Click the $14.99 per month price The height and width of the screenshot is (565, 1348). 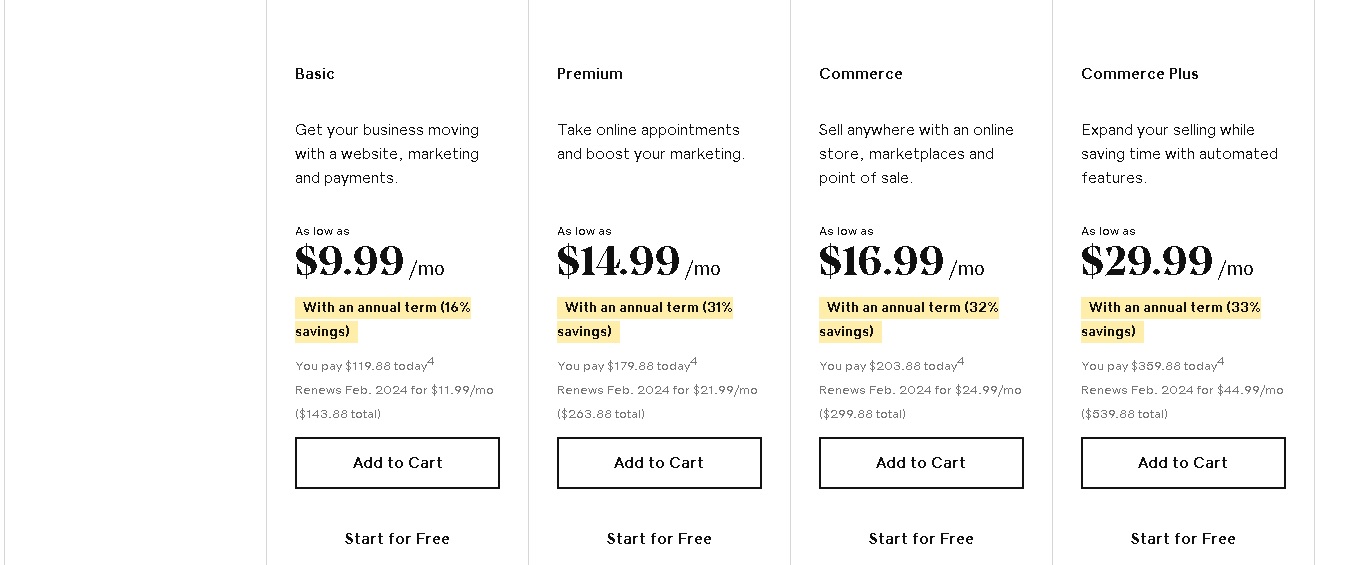tap(639, 262)
